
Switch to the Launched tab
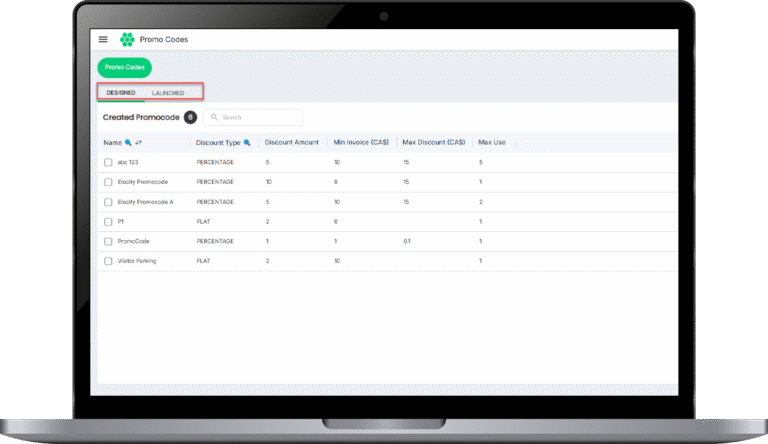tap(168, 93)
